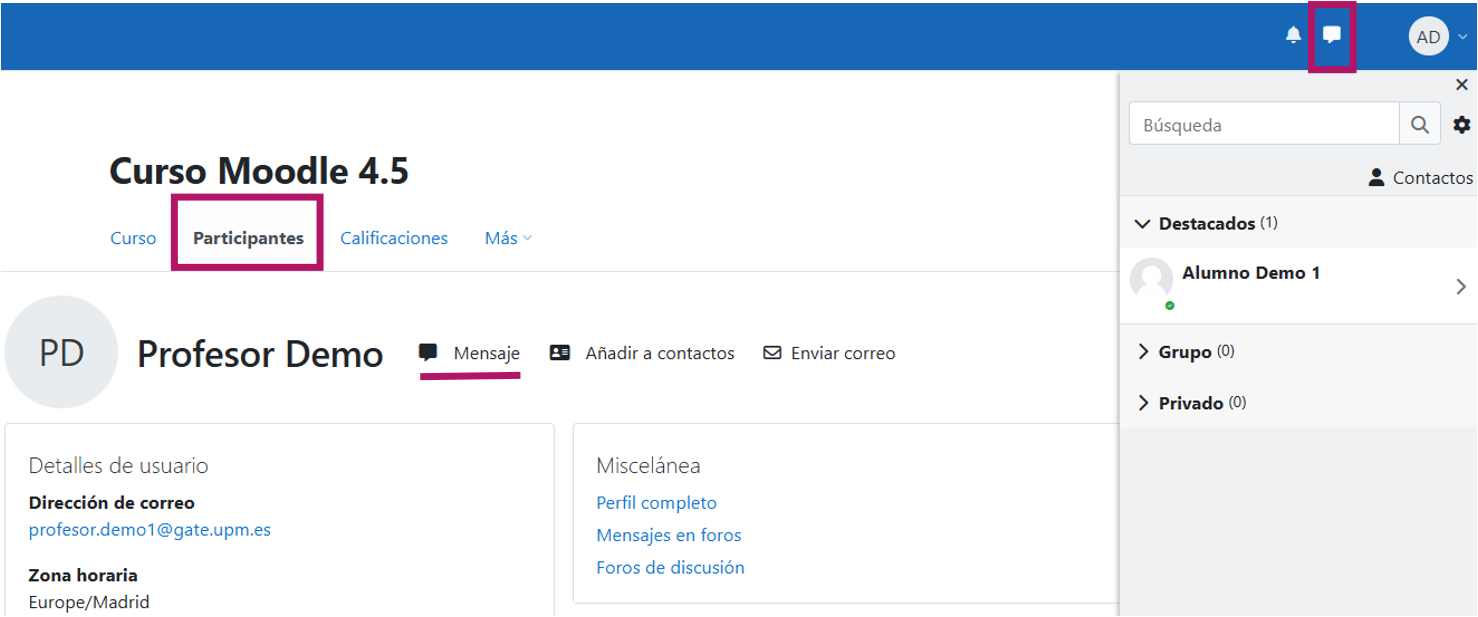Click Alumno Demo 1 profile picture
Image resolution: width=1478 pixels, height=617 pixels.
[x=1151, y=279]
